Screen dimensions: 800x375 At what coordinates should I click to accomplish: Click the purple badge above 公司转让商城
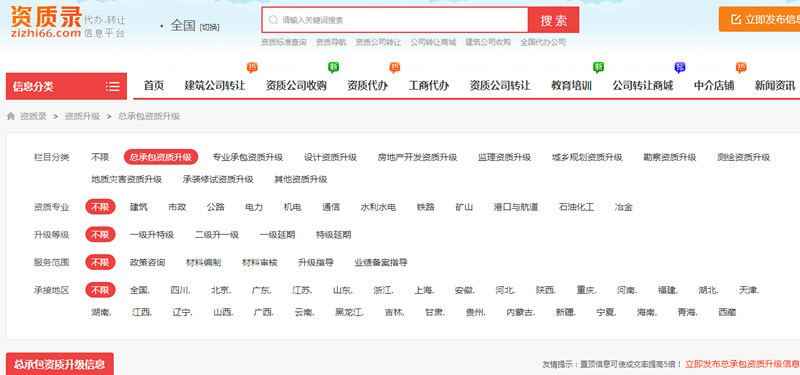coord(680,67)
